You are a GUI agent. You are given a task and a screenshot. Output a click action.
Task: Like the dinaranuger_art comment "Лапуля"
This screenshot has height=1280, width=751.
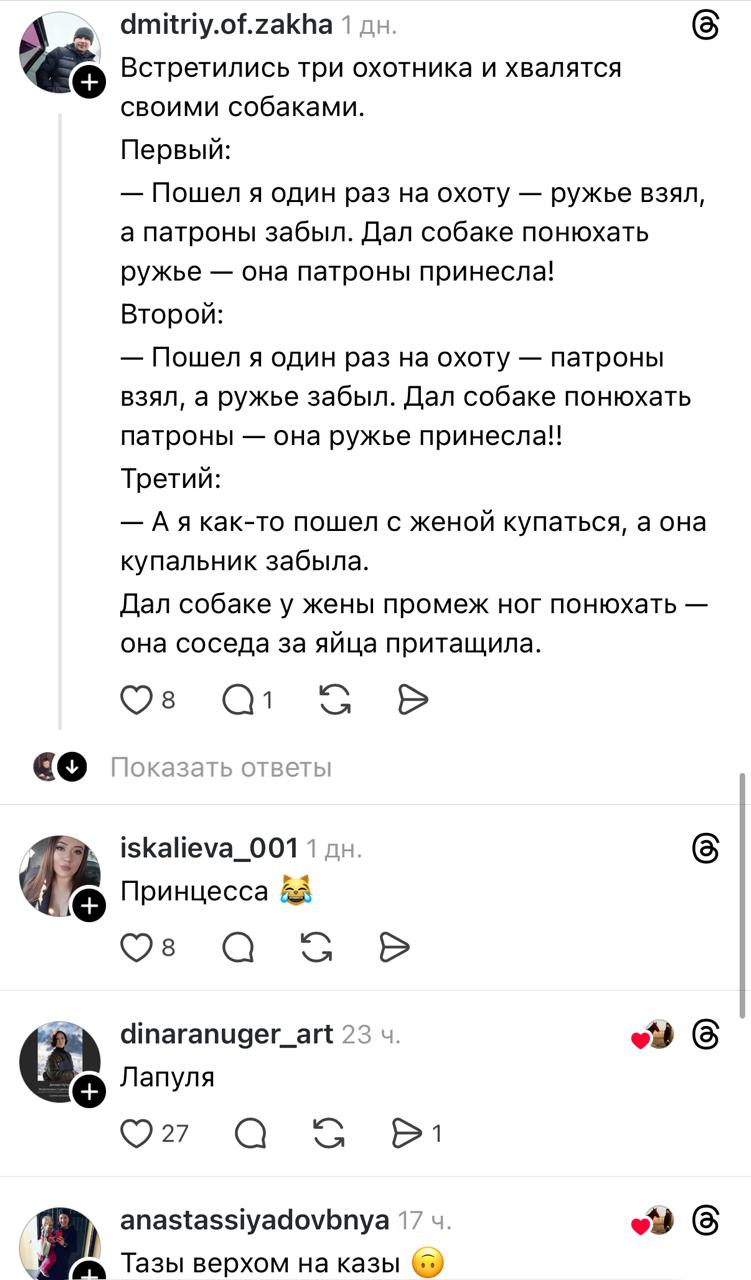coord(136,1132)
